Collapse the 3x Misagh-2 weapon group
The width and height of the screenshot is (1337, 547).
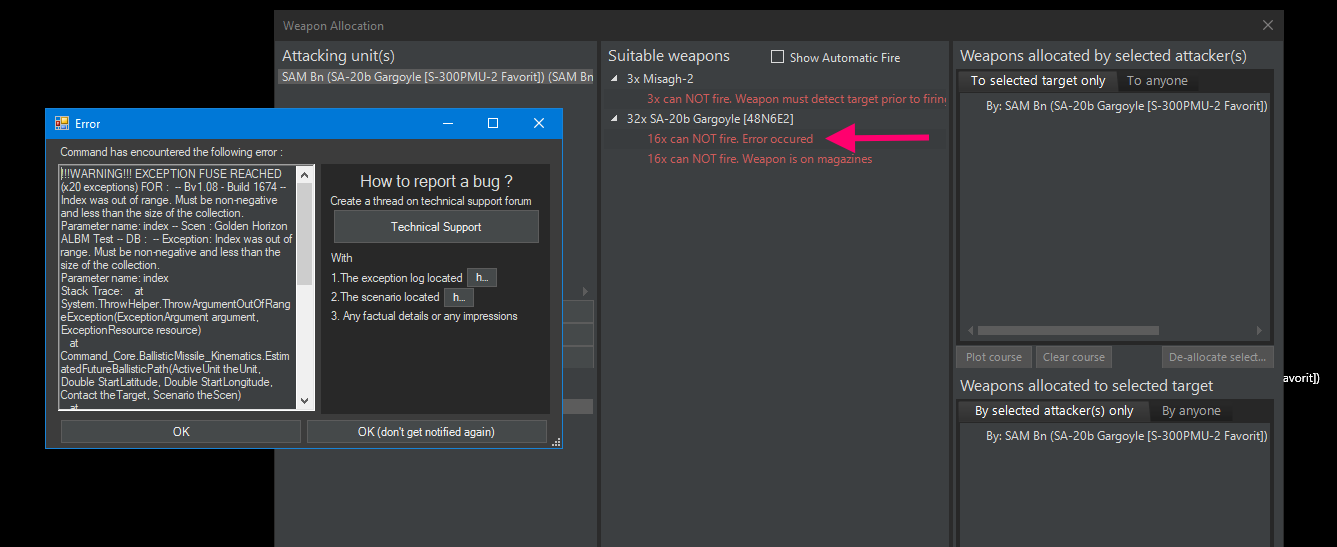tap(615, 79)
